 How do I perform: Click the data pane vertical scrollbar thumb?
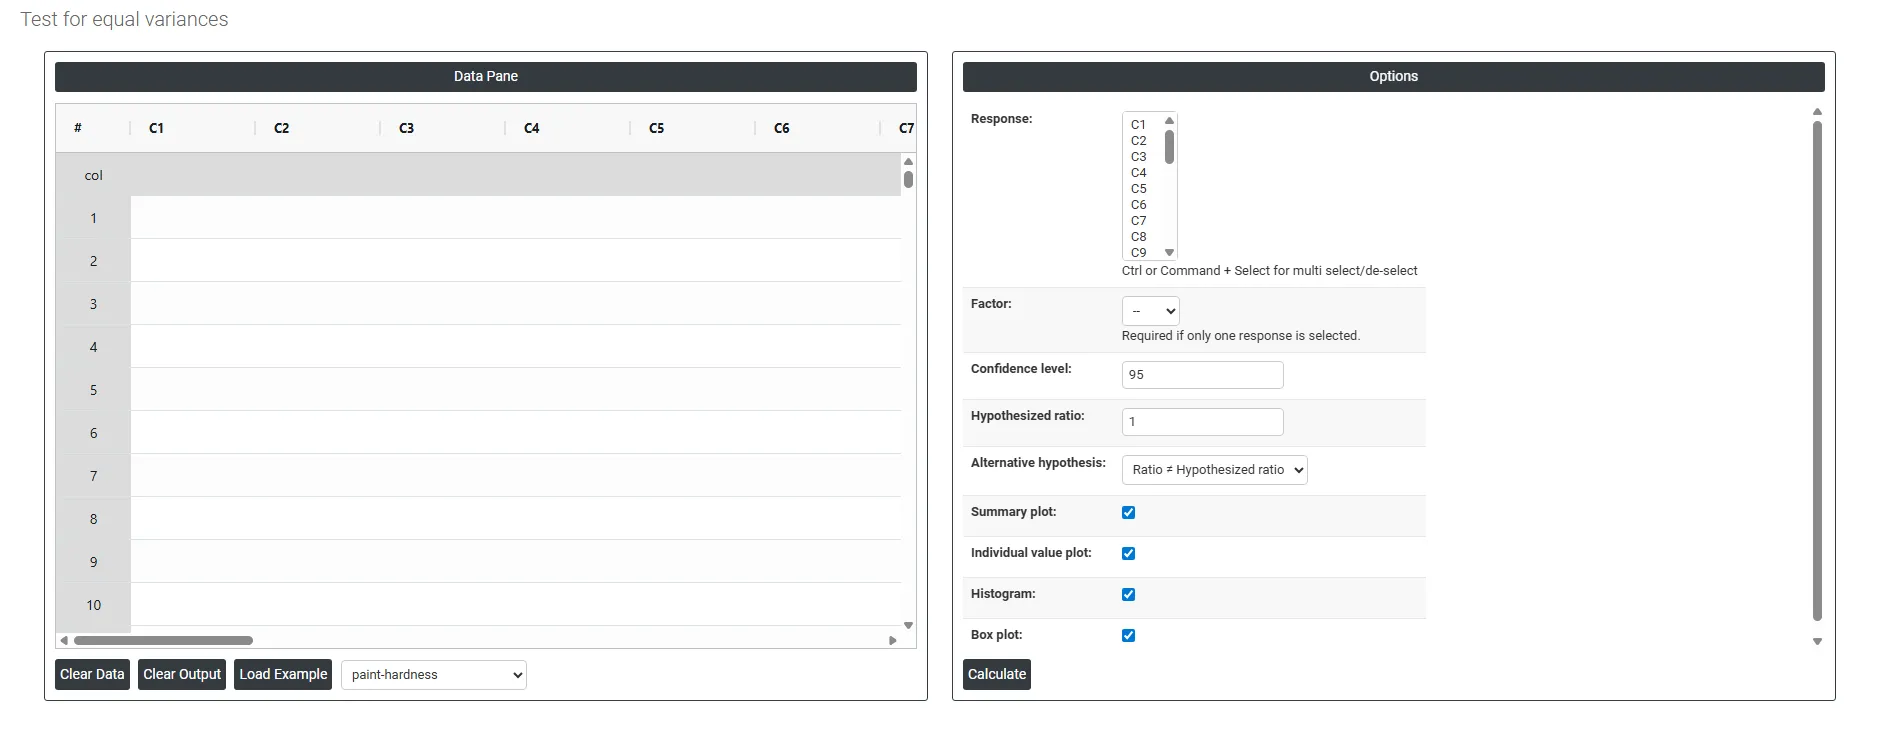(908, 179)
